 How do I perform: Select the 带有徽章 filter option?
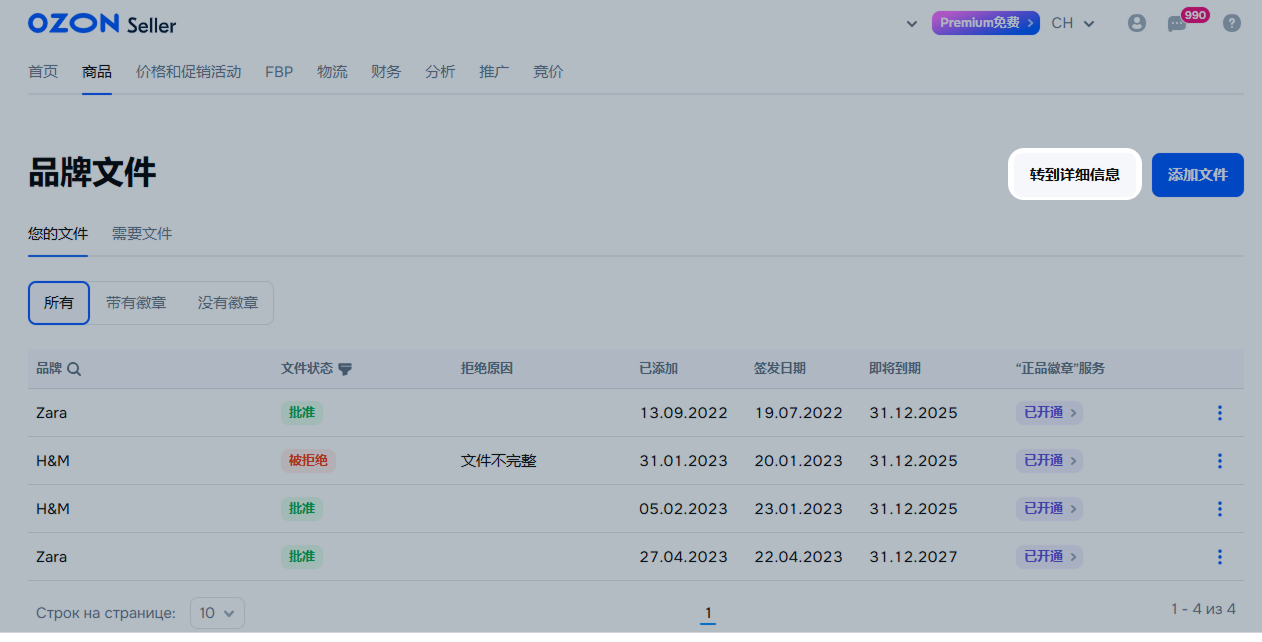136,303
